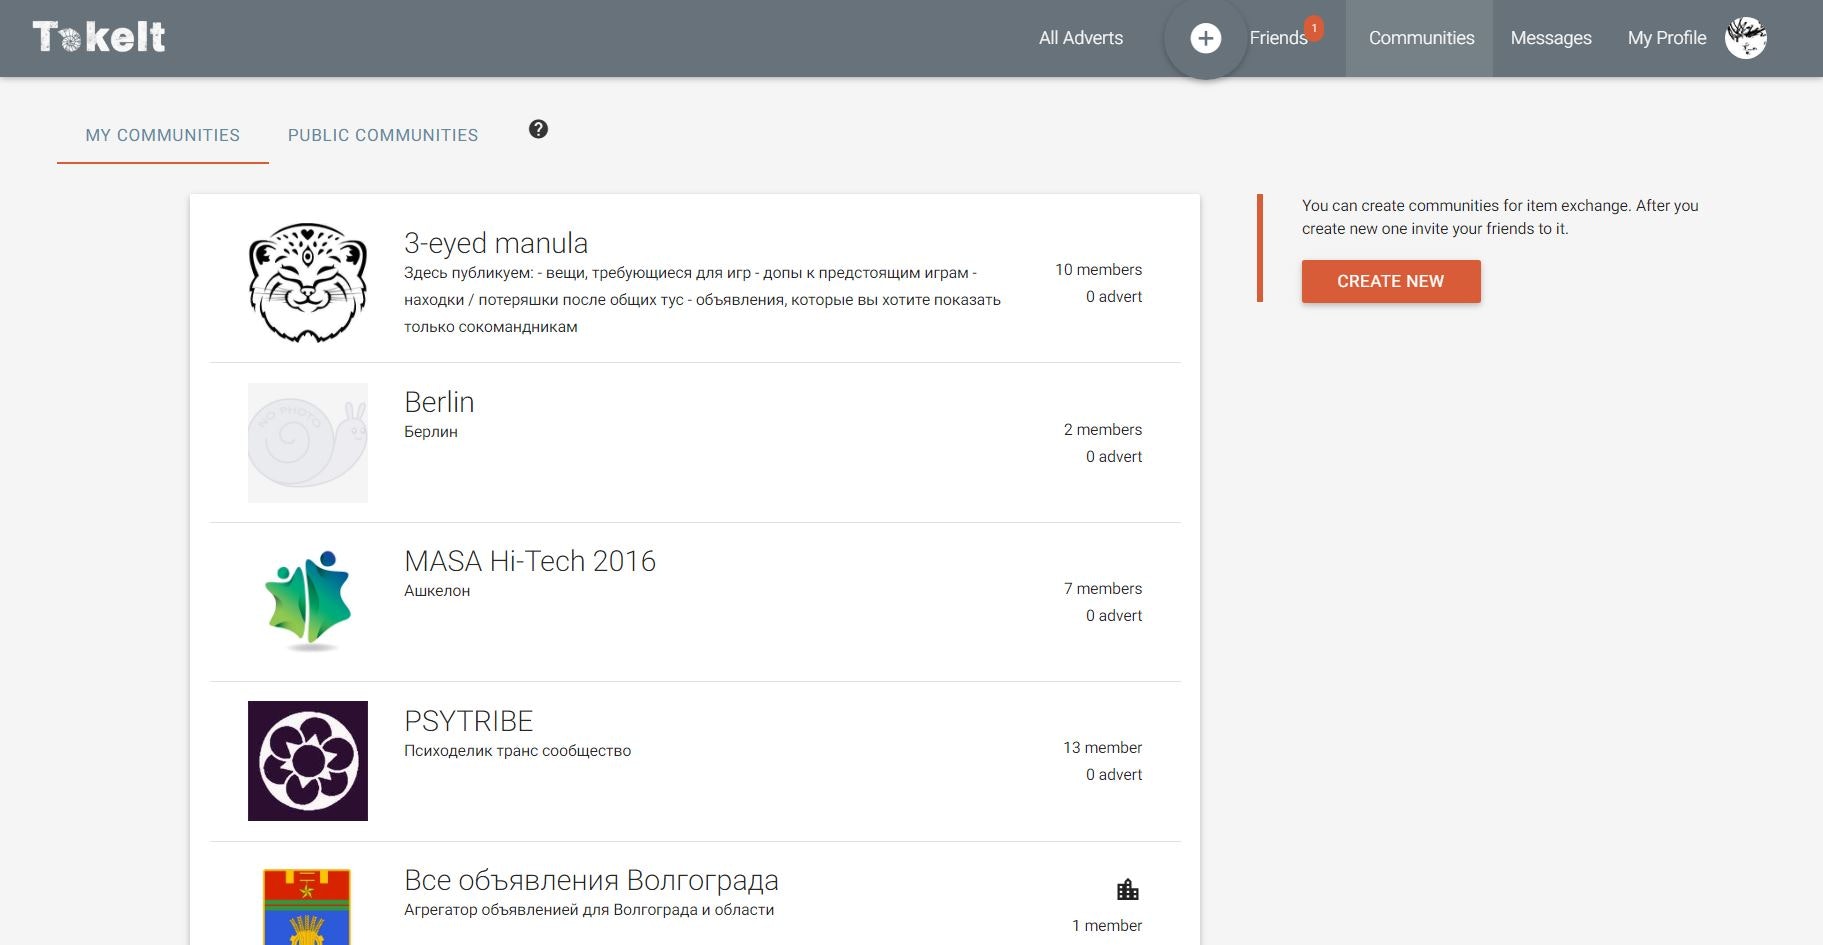Viewport: 1823px width, 945px height.
Task: Open the Все объявления Волгограда community title
Action: pyautogui.click(x=591, y=880)
